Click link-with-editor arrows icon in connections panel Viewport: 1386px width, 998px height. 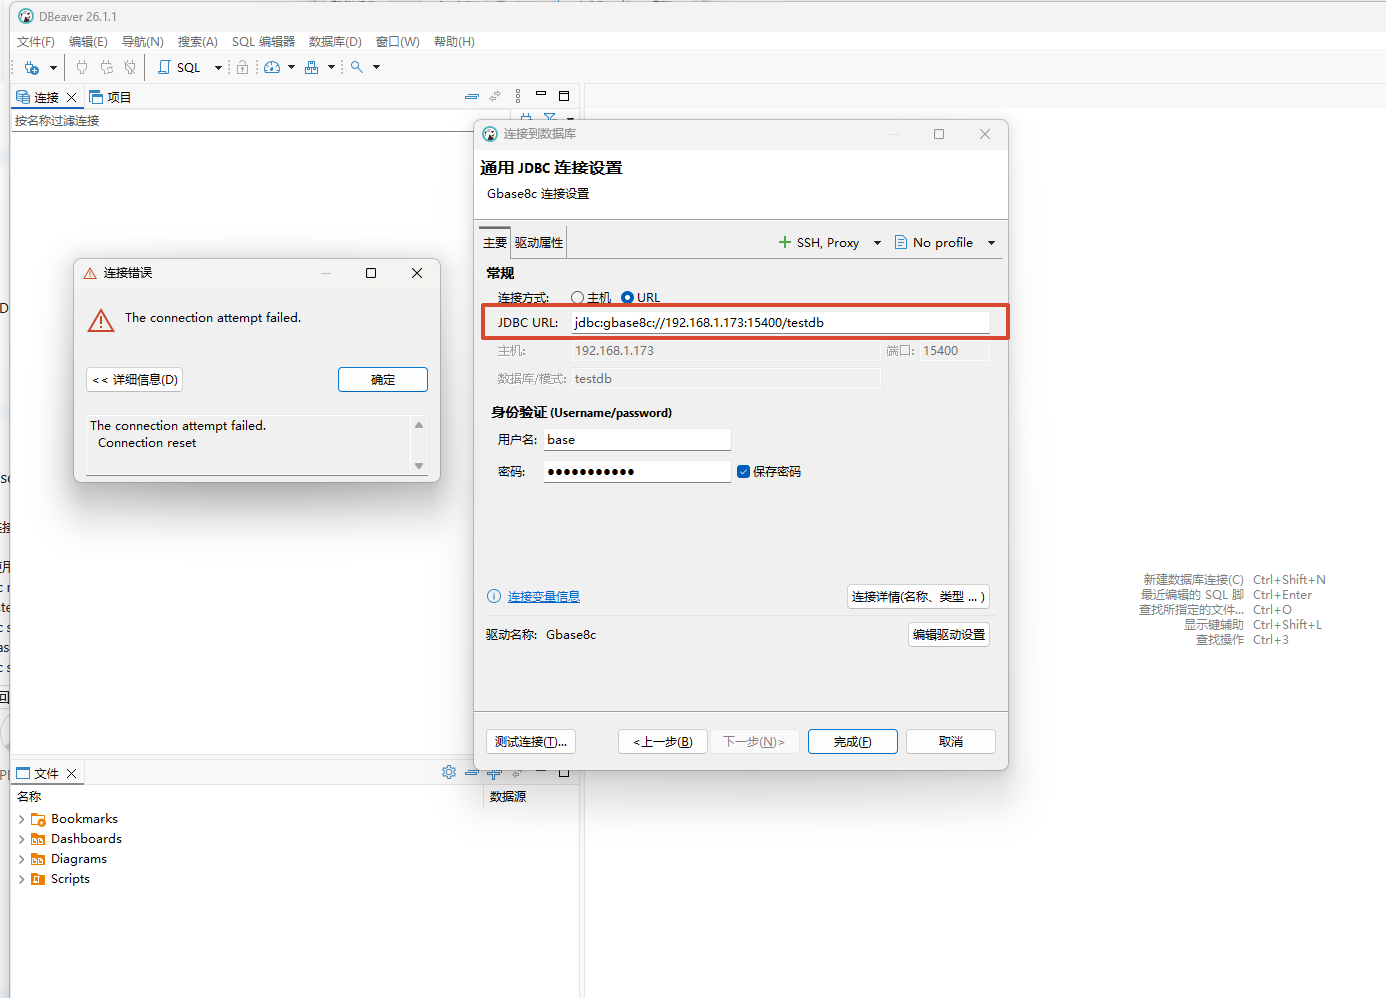(x=495, y=97)
